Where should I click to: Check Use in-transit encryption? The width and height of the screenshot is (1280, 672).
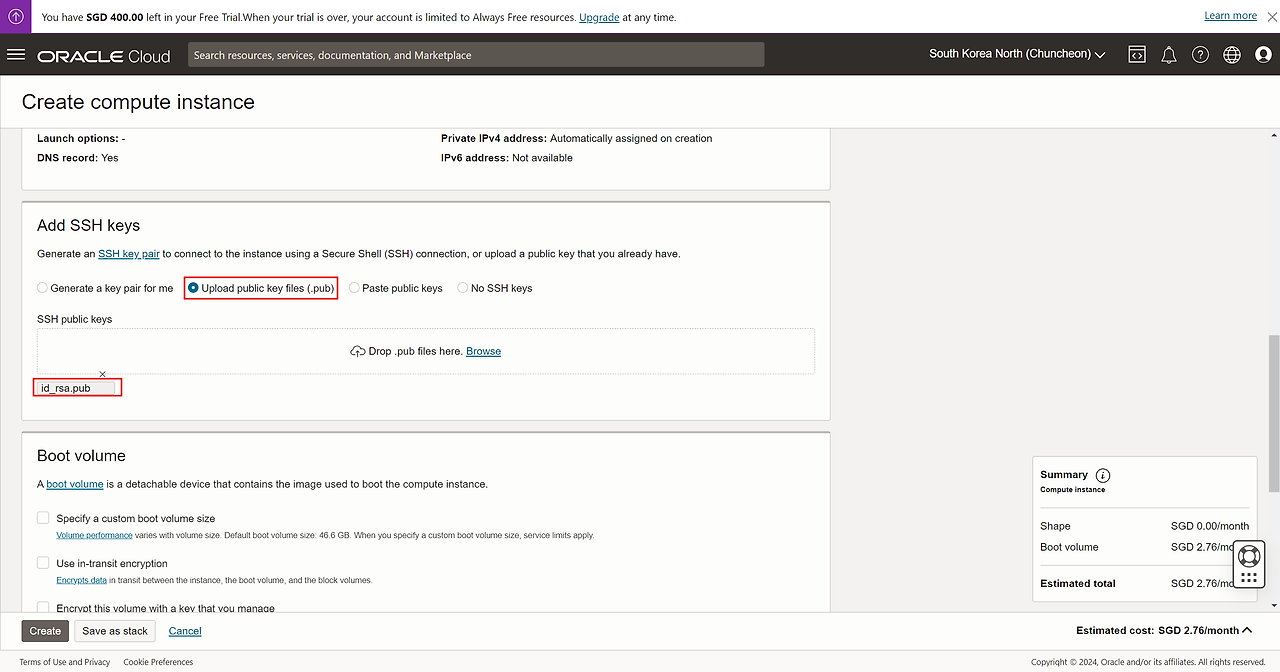(x=43, y=563)
